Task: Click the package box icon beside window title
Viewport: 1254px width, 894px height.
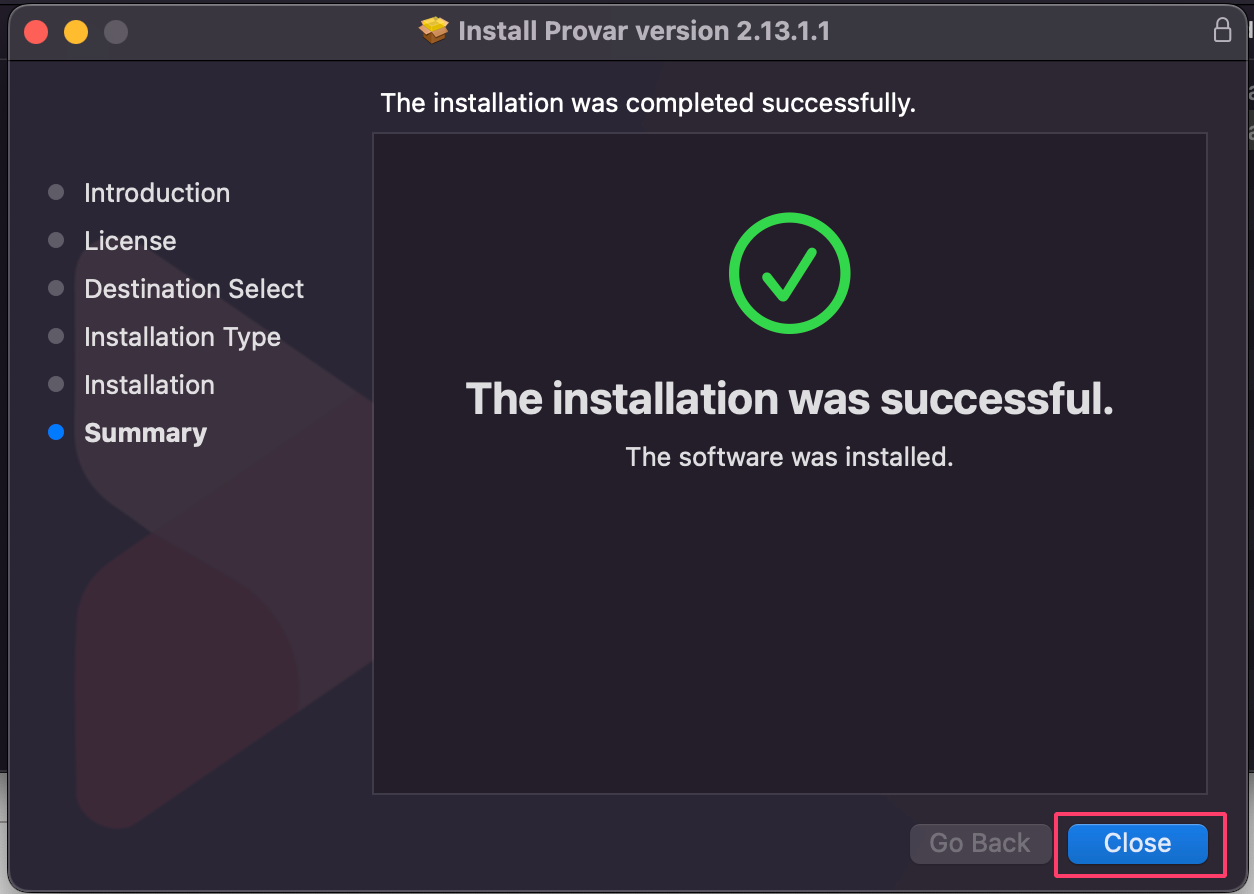Action: [434, 31]
